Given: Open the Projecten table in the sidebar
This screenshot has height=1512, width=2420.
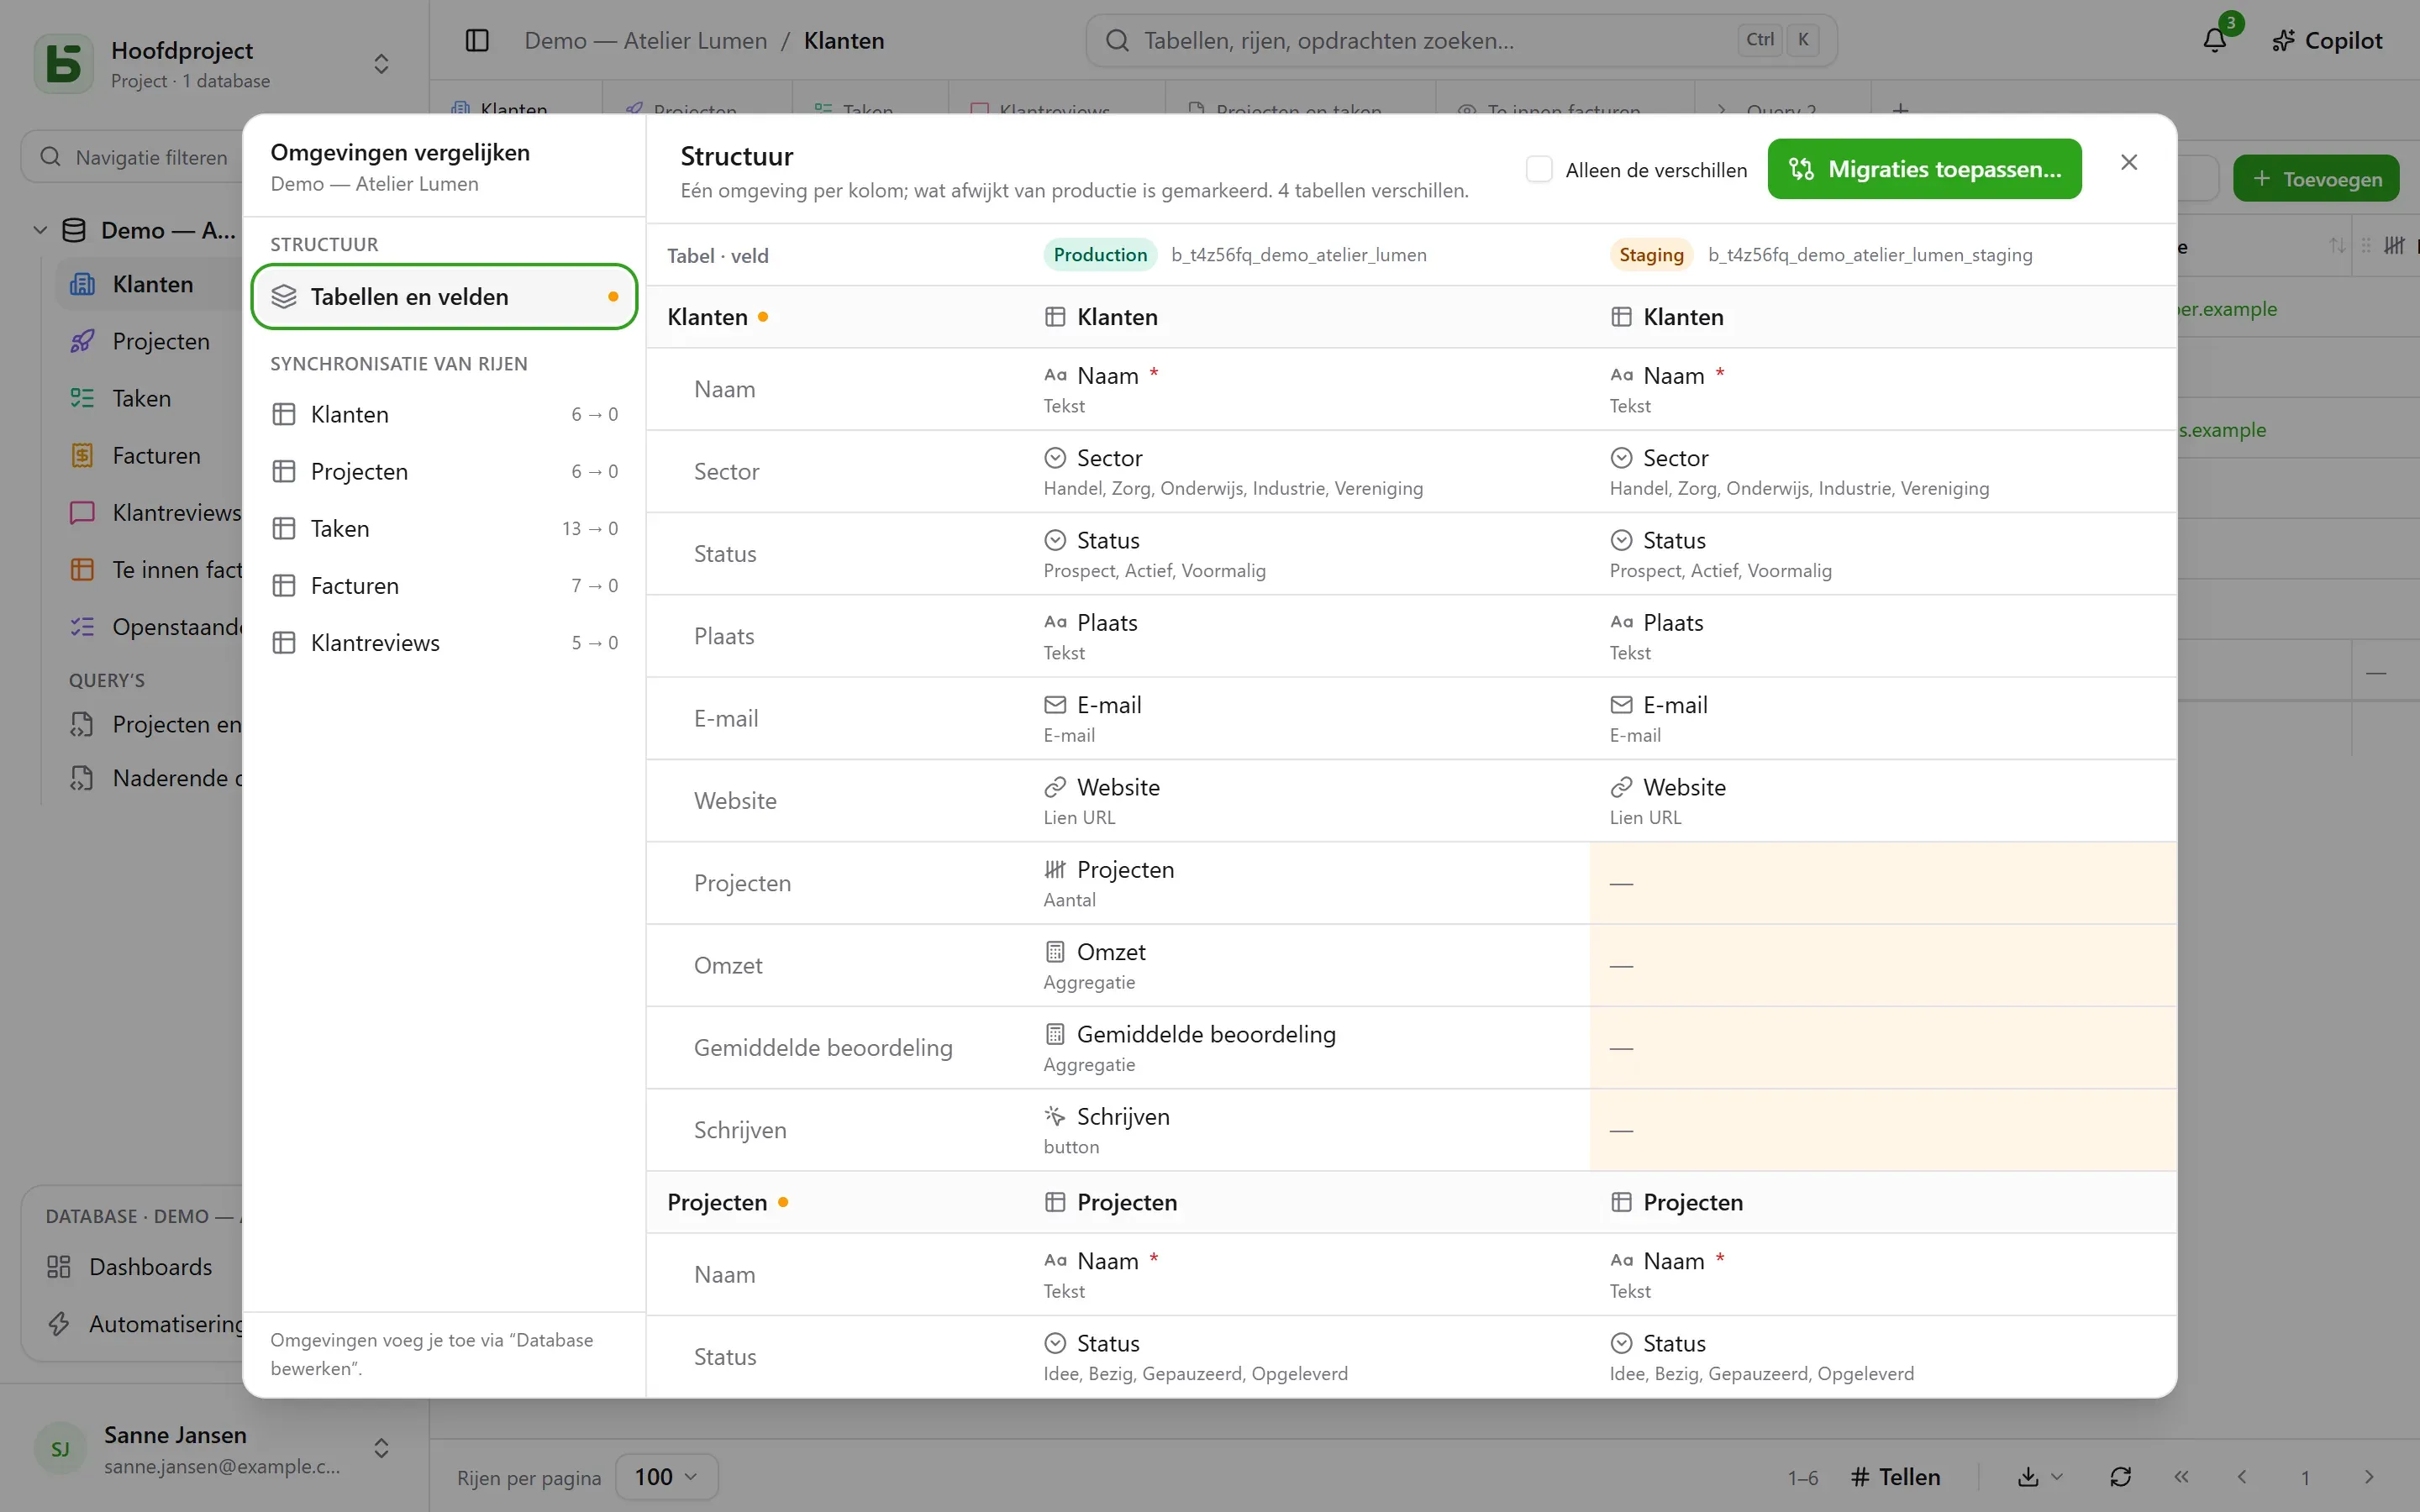Looking at the screenshot, I should pos(160,341).
